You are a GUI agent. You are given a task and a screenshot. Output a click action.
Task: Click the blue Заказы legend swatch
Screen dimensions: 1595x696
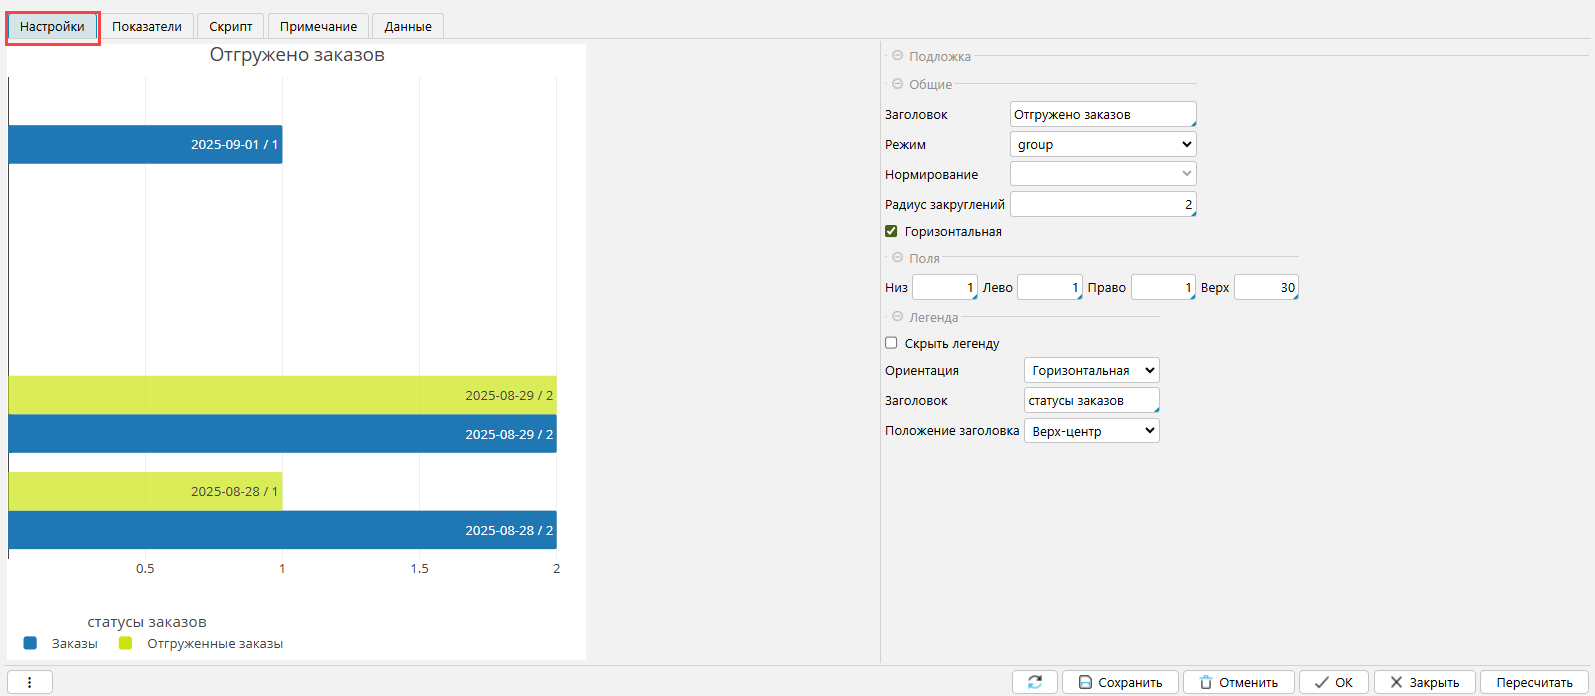(x=30, y=643)
